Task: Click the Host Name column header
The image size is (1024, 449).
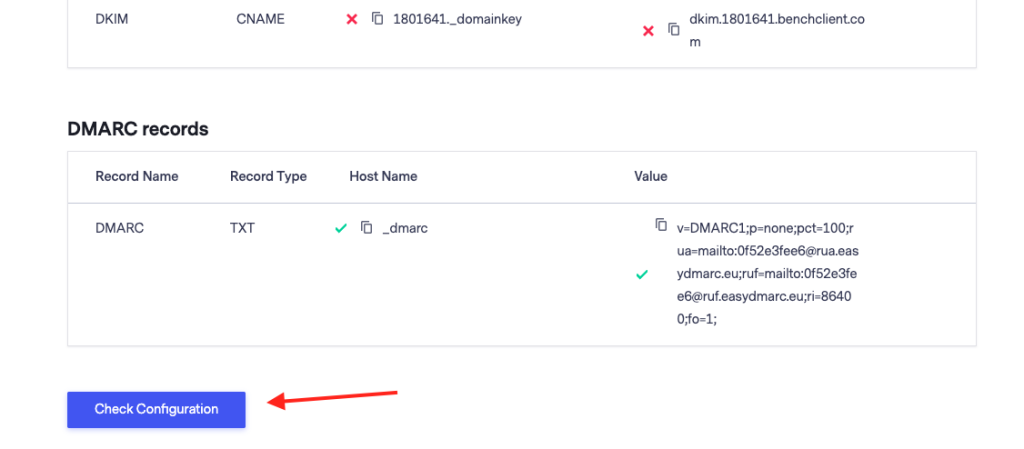Action: click(383, 176)
